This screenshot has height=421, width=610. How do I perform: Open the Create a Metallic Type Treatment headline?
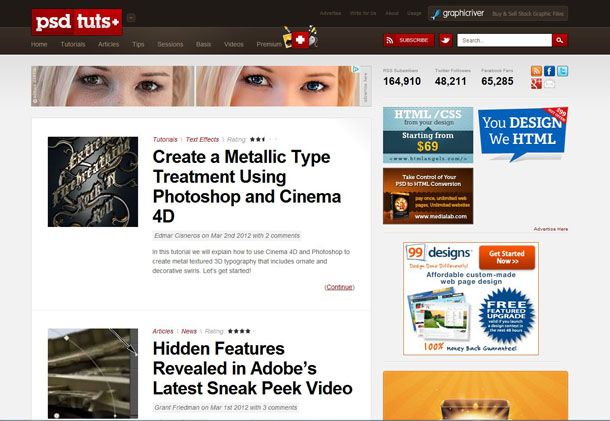coord(247,186)
